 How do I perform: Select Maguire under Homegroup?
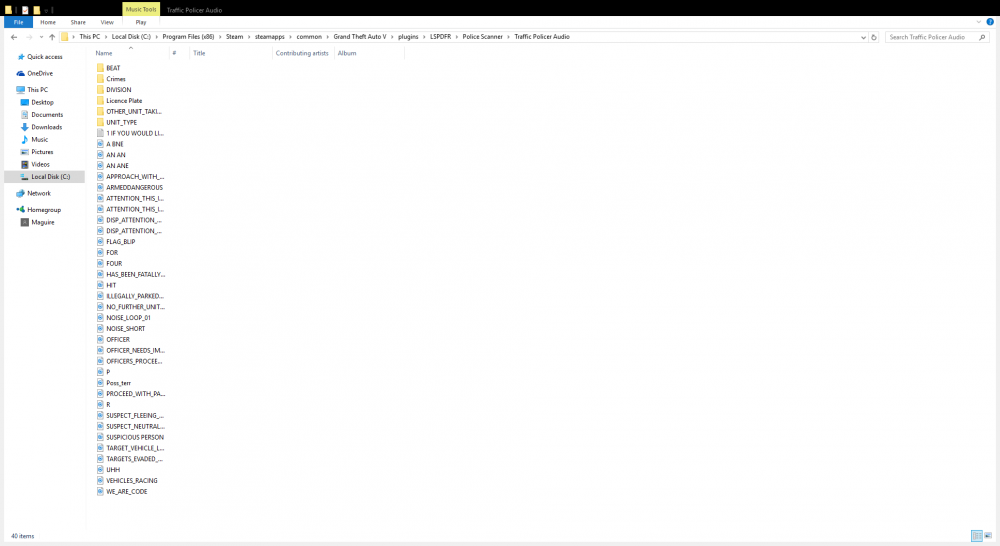[43, 223]
